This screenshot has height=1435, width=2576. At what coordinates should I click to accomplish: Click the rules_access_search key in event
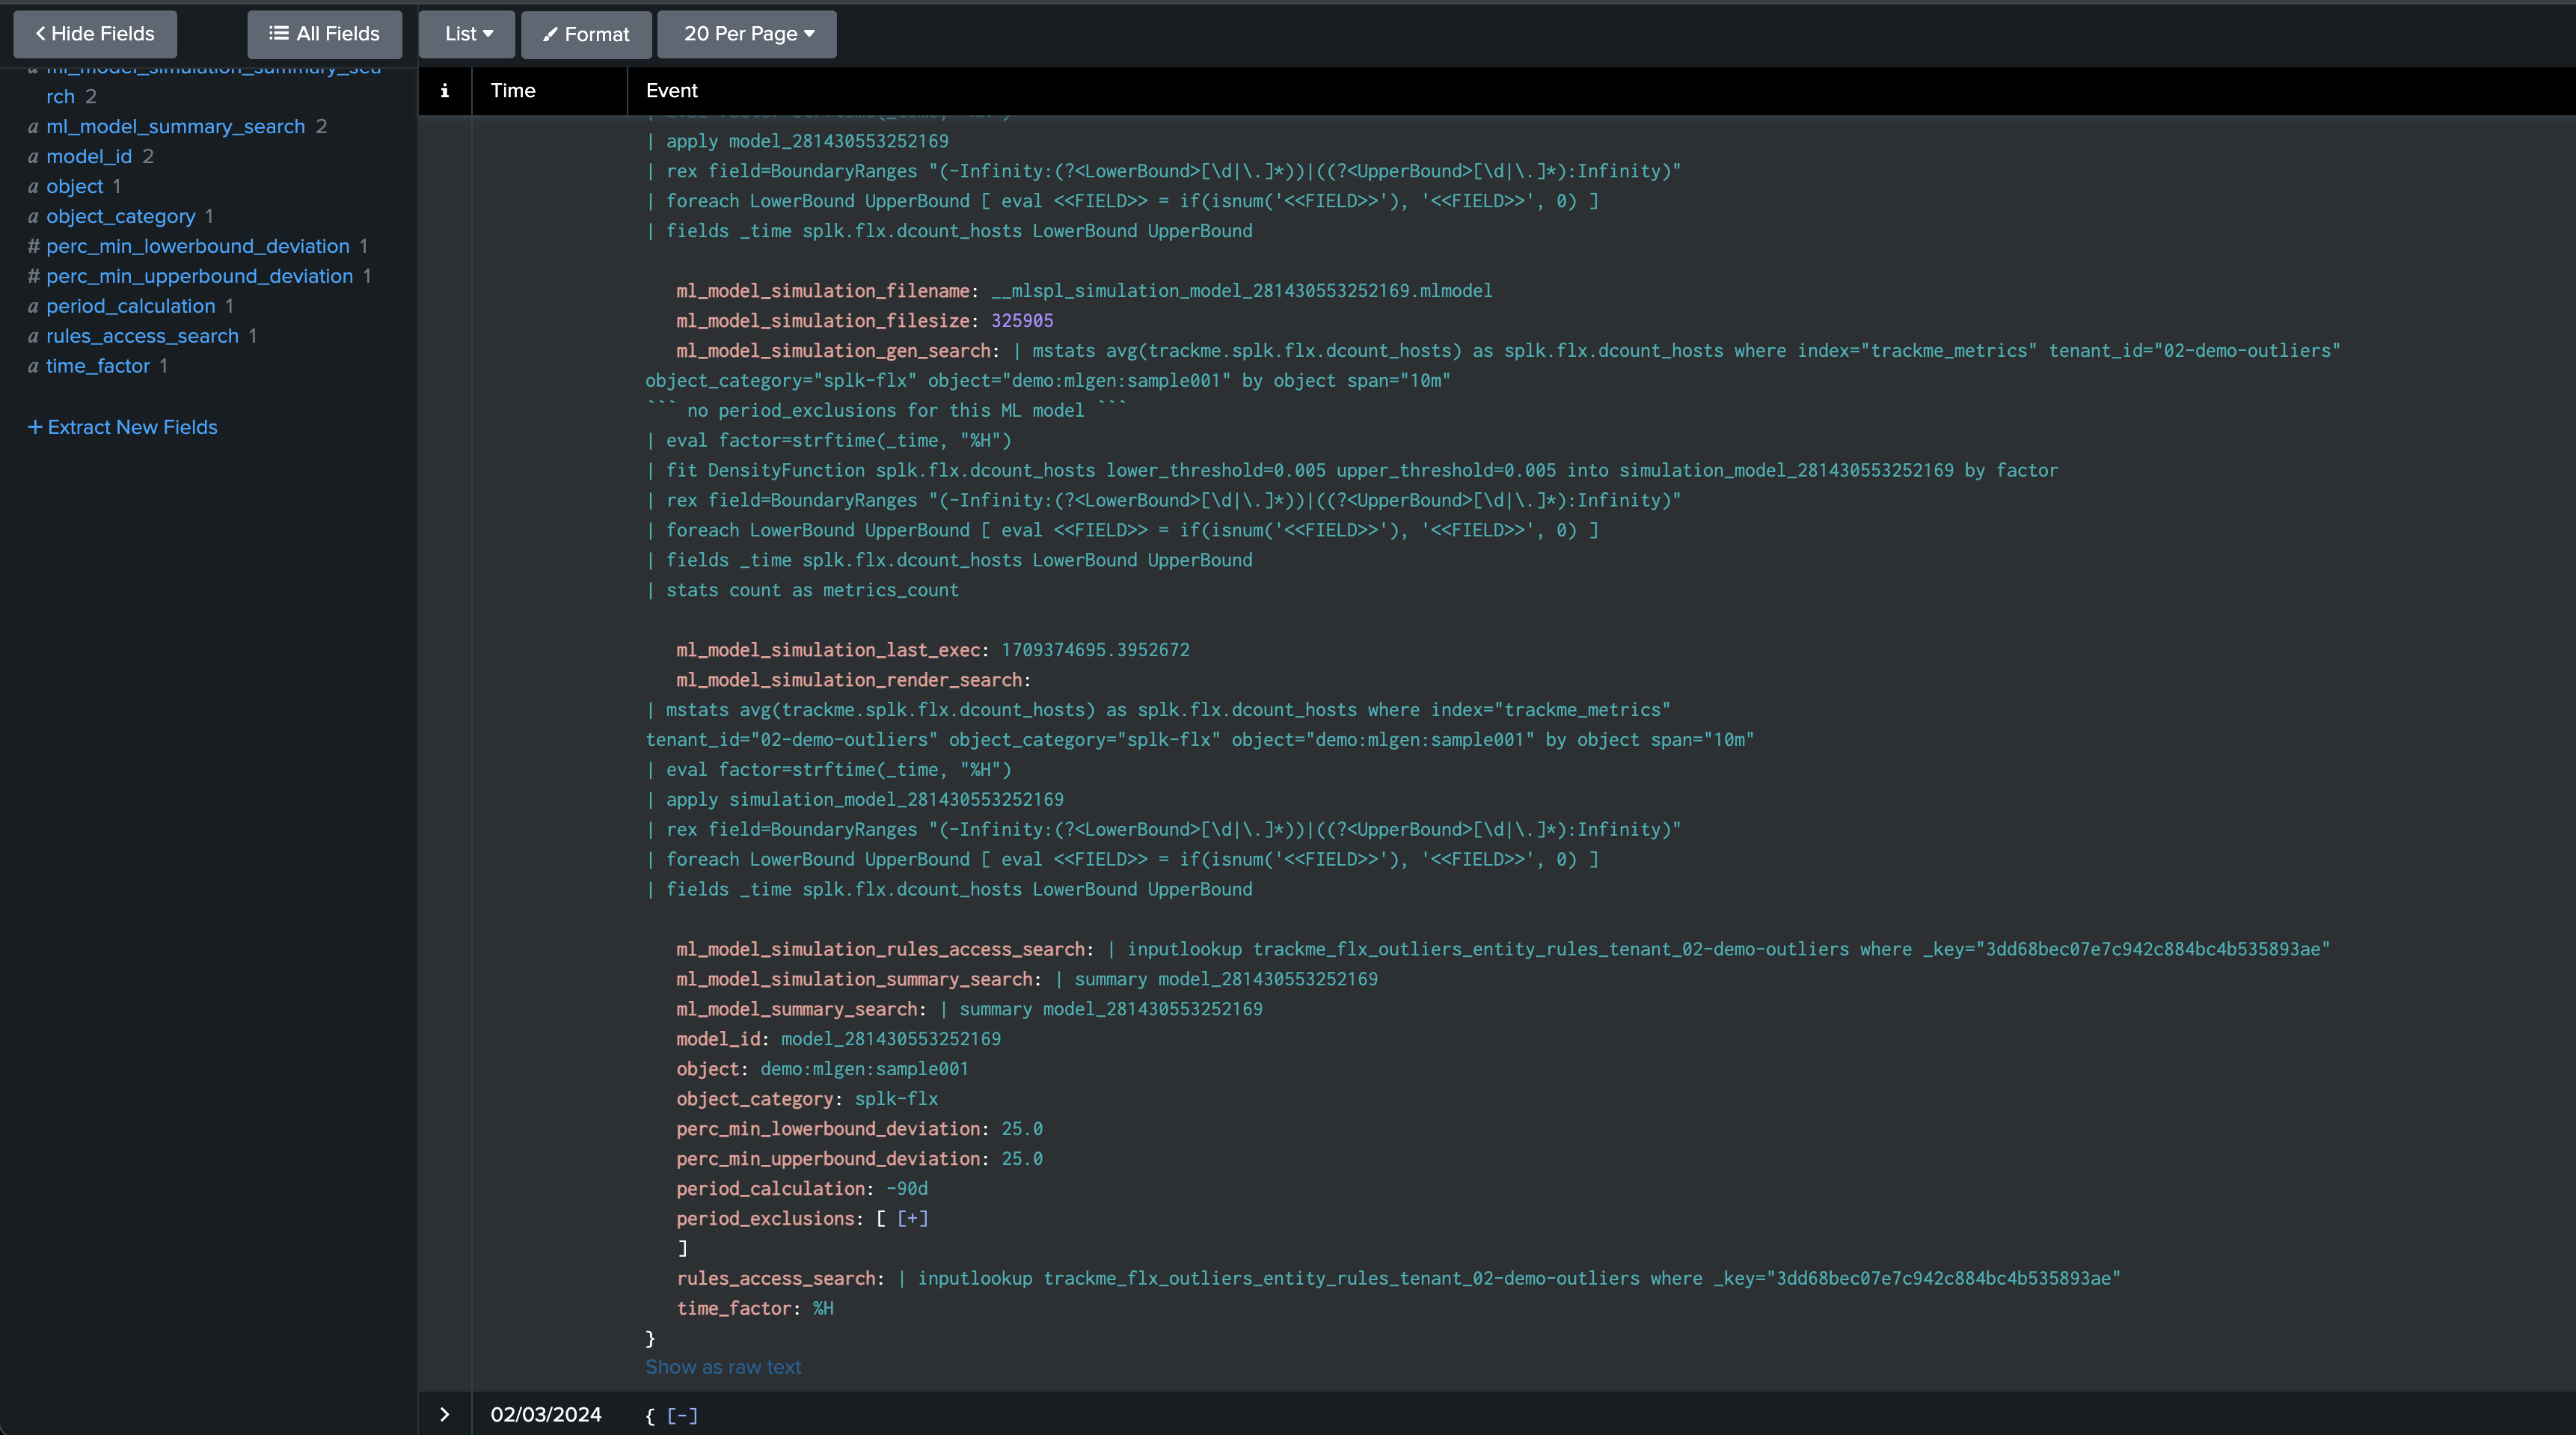[x=776, y=1279]
